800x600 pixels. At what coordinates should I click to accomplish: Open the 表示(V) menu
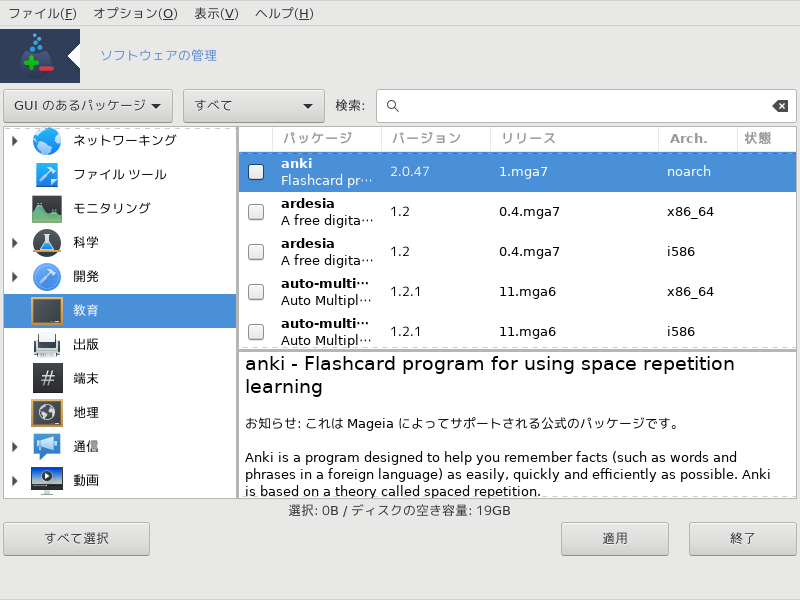tap(216, 13)
